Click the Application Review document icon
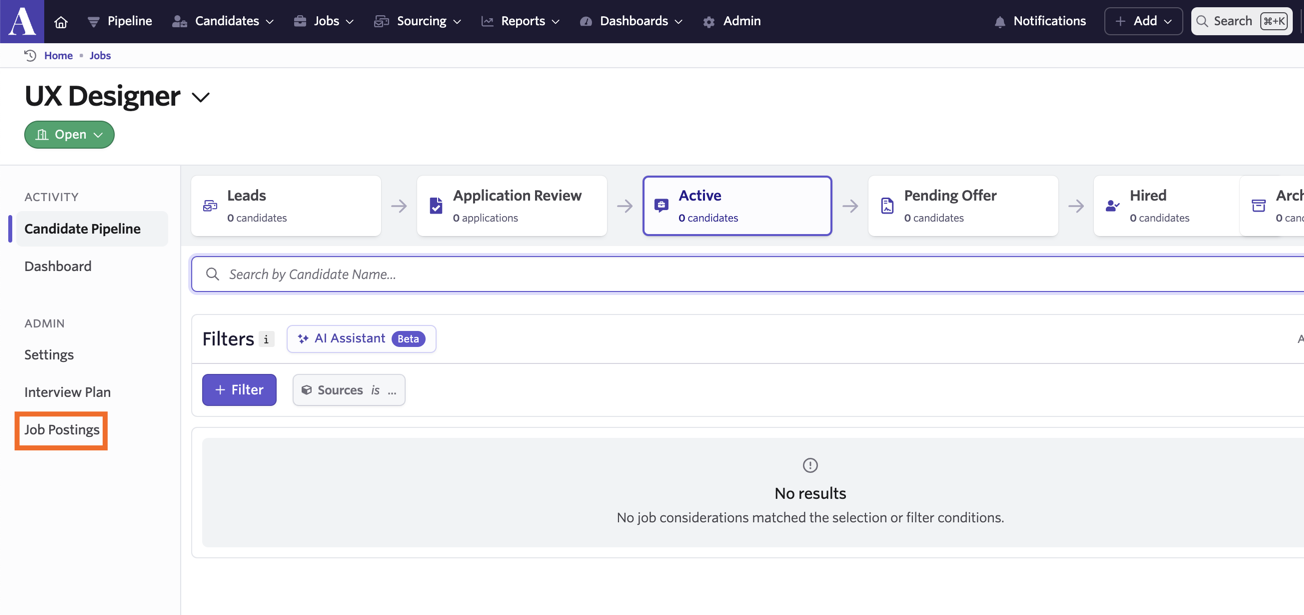The image size is (1304, 615). click(436, 206)
